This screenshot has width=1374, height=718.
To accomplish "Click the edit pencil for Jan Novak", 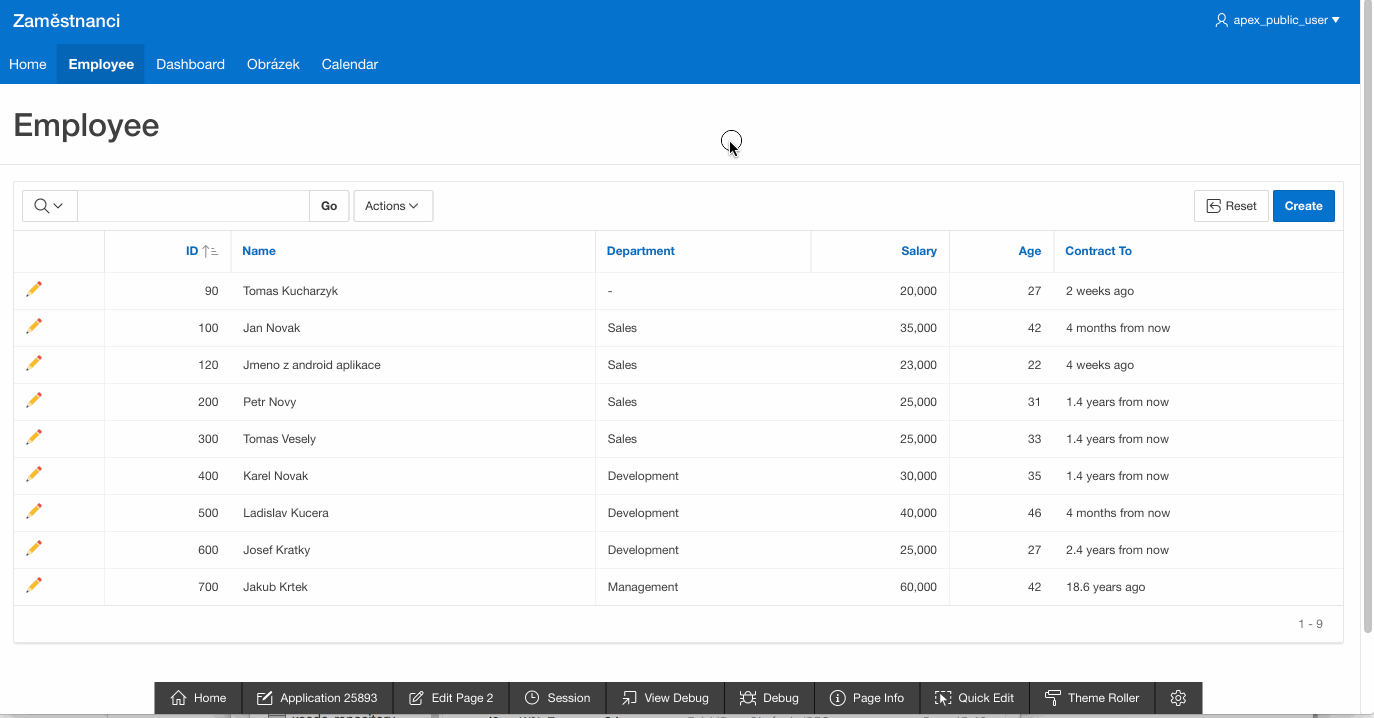I will [x=34, y=327].
